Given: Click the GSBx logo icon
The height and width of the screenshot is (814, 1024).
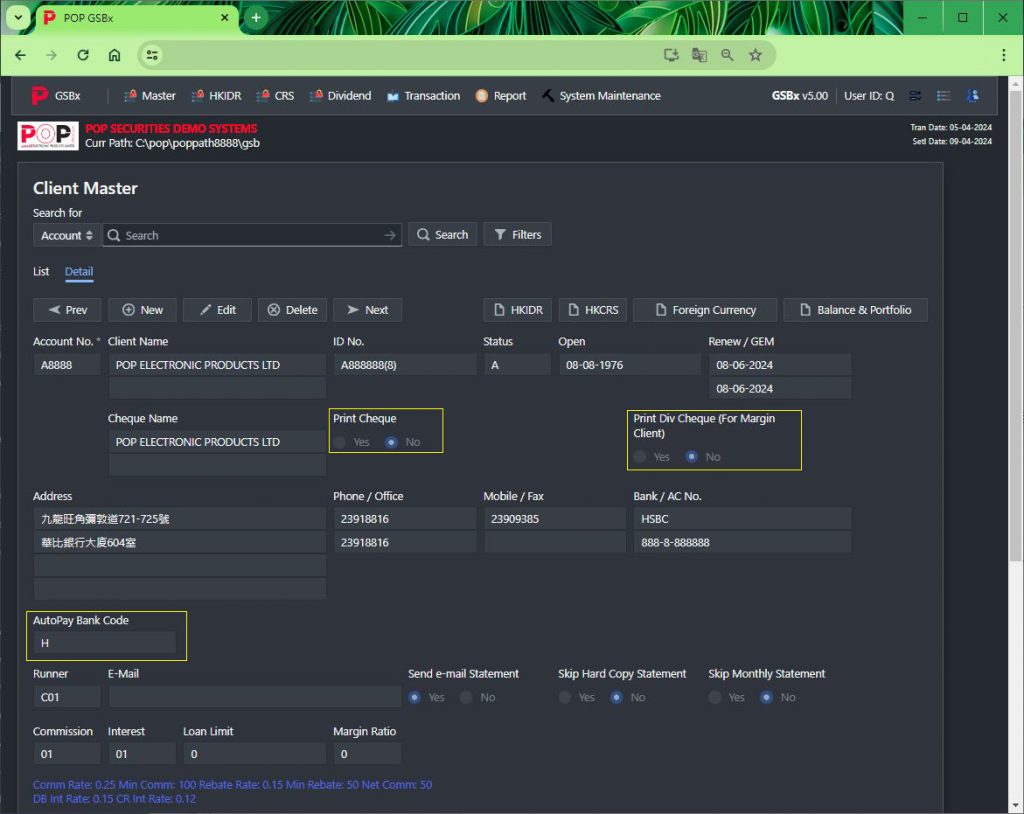Looking at the screenshot, I should pos(39,96).
